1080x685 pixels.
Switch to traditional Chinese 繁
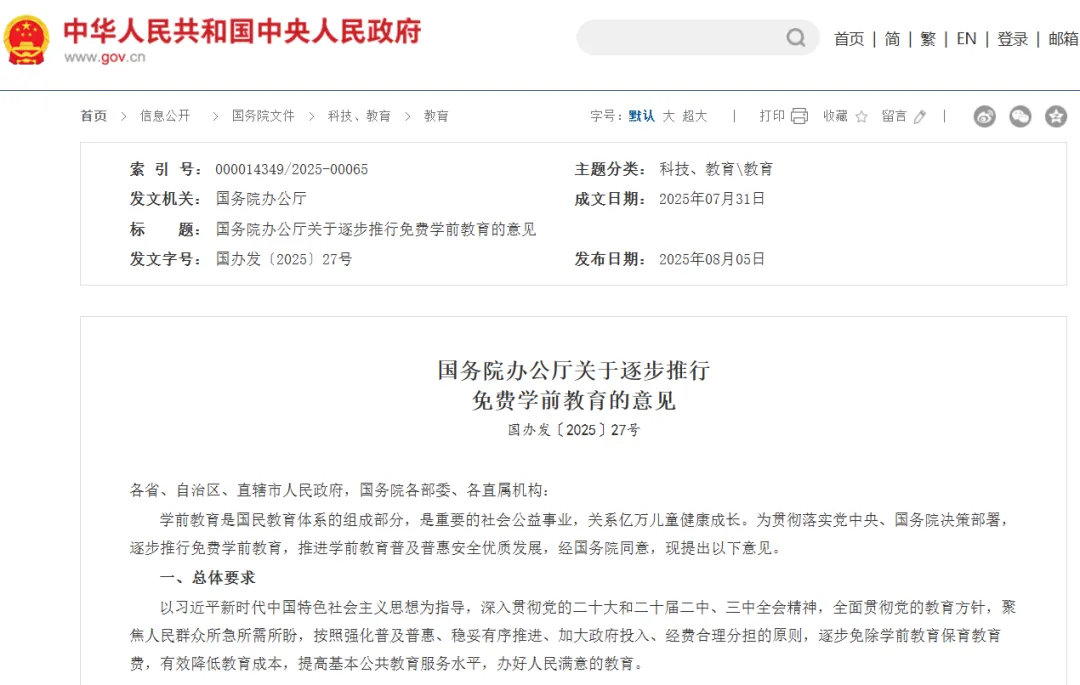pos(928,39)
